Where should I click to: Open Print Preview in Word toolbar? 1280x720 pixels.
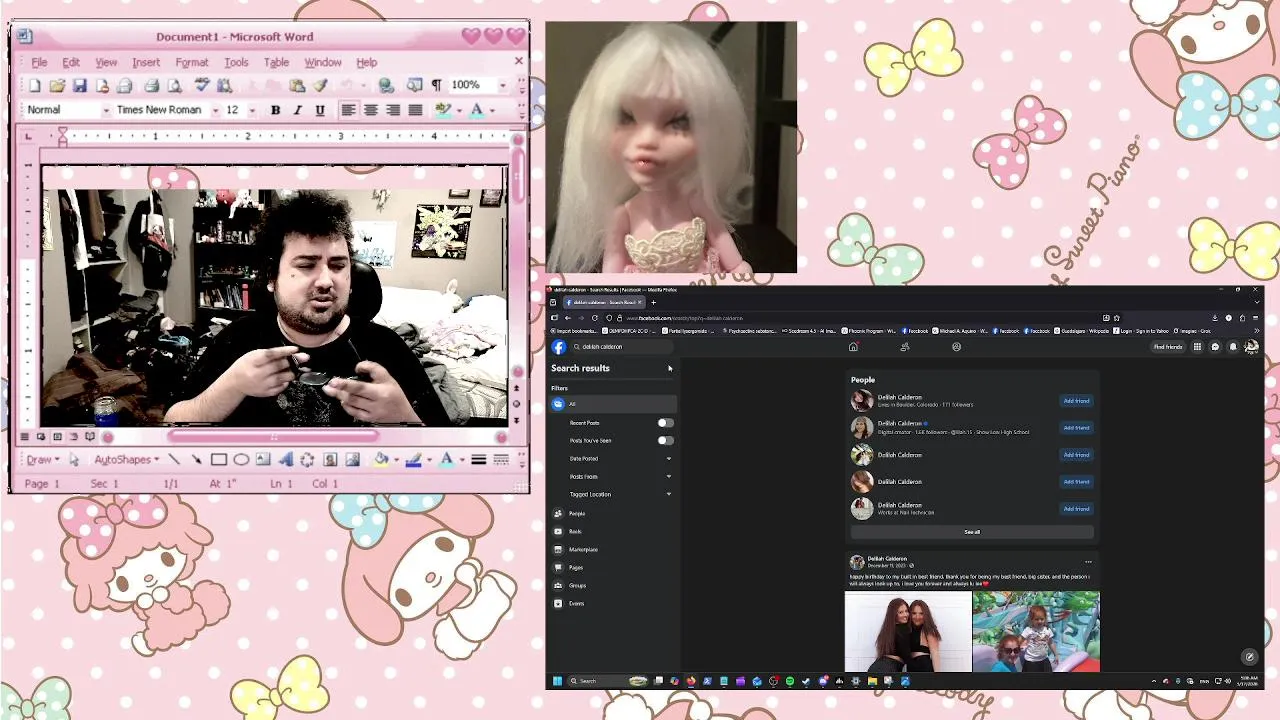[174, 86]
